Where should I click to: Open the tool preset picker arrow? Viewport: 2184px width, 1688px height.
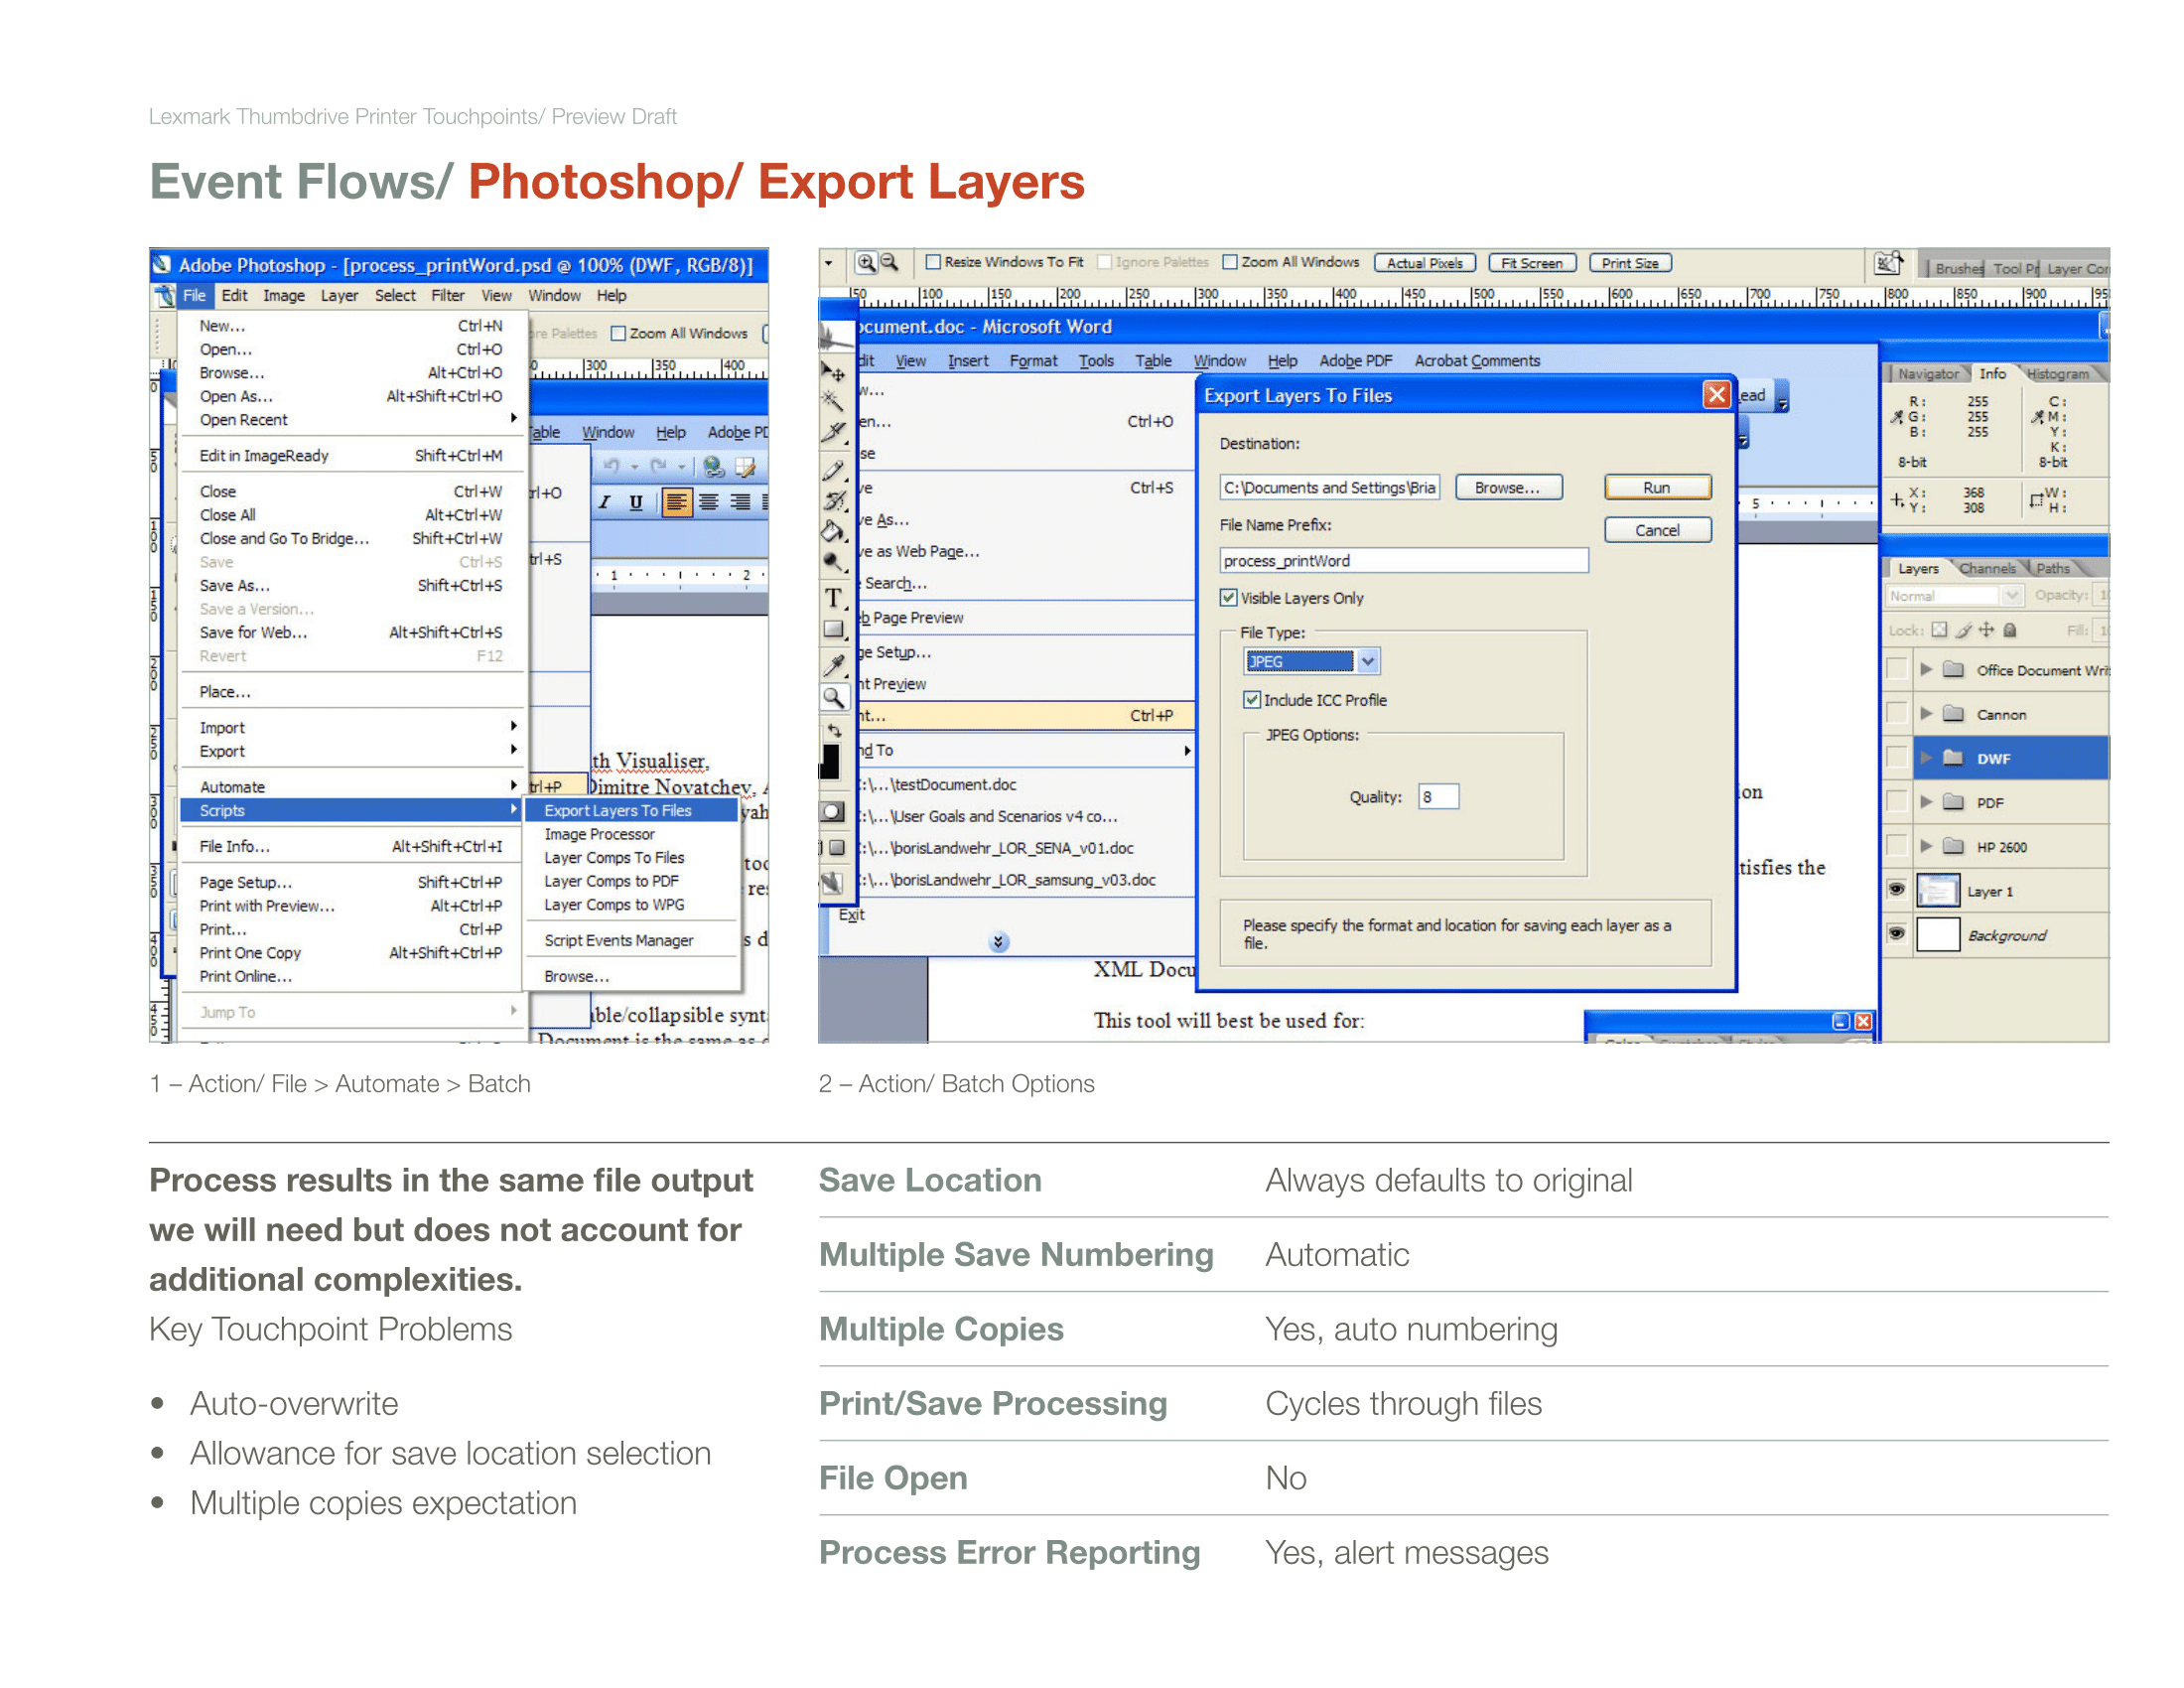point(829,263)
